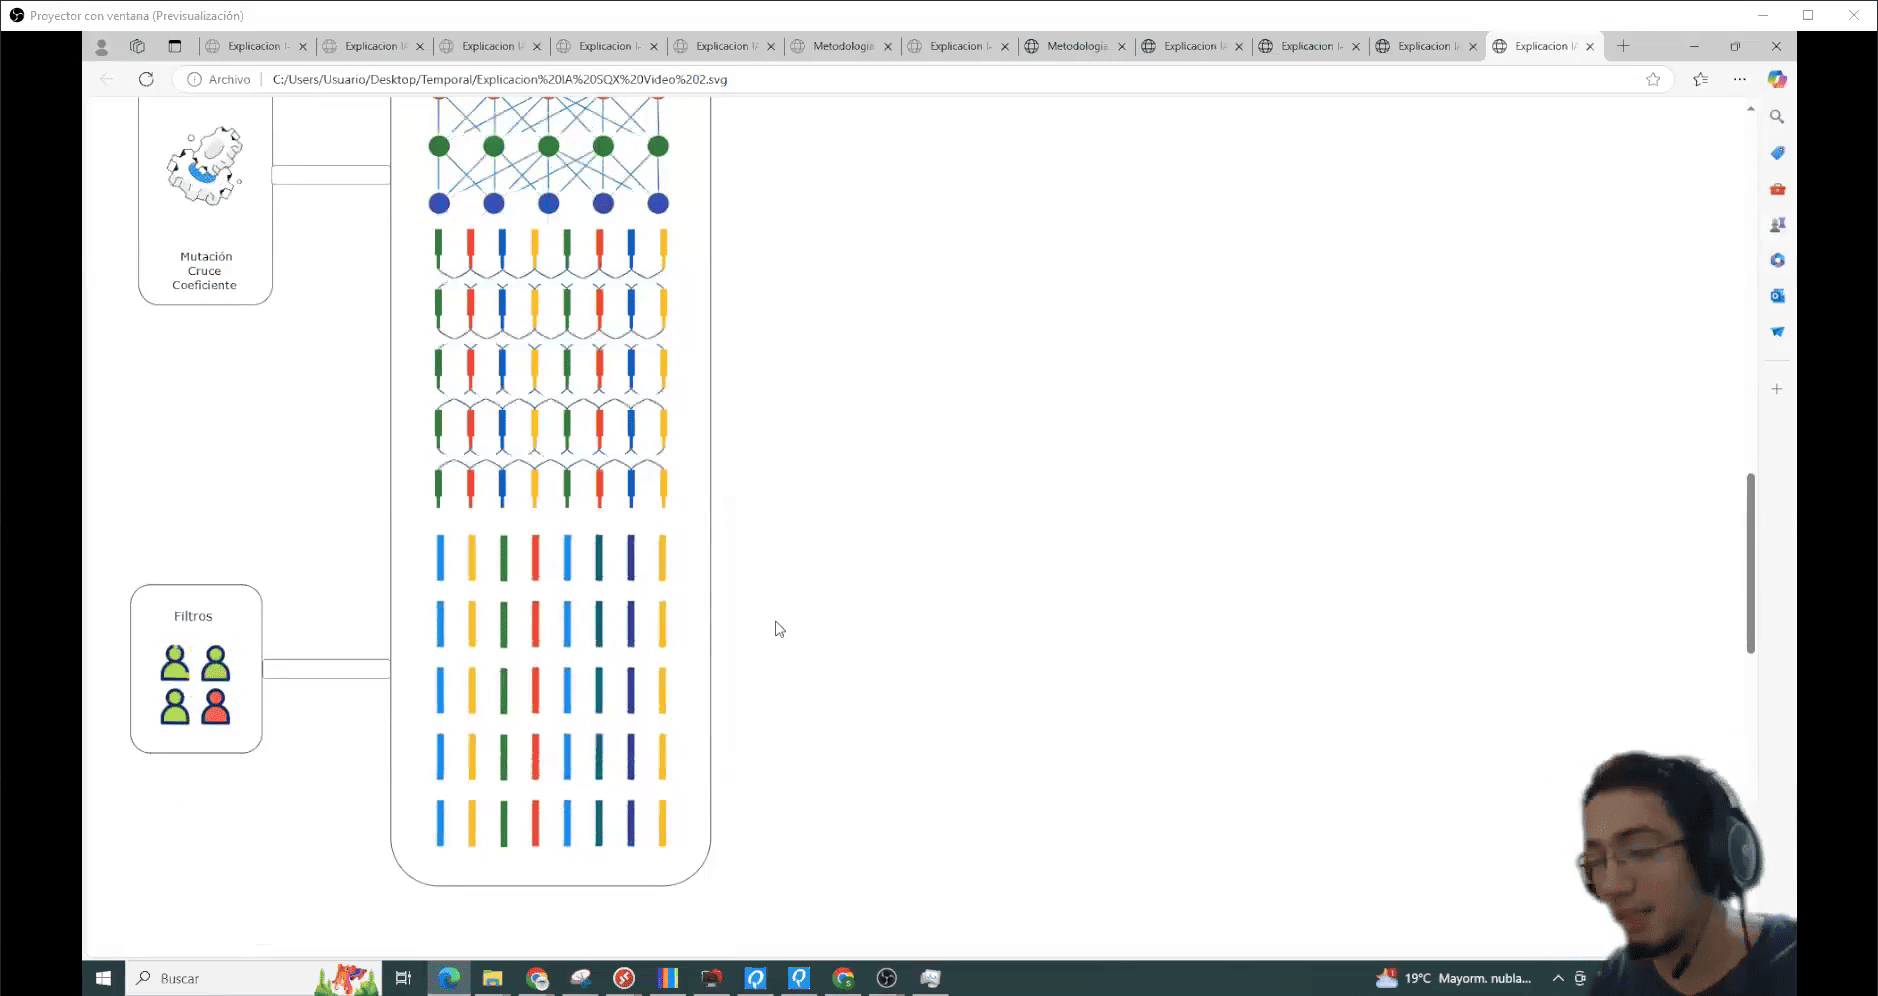Open sidebar Microsoft 365 icon

point(1777,260)
